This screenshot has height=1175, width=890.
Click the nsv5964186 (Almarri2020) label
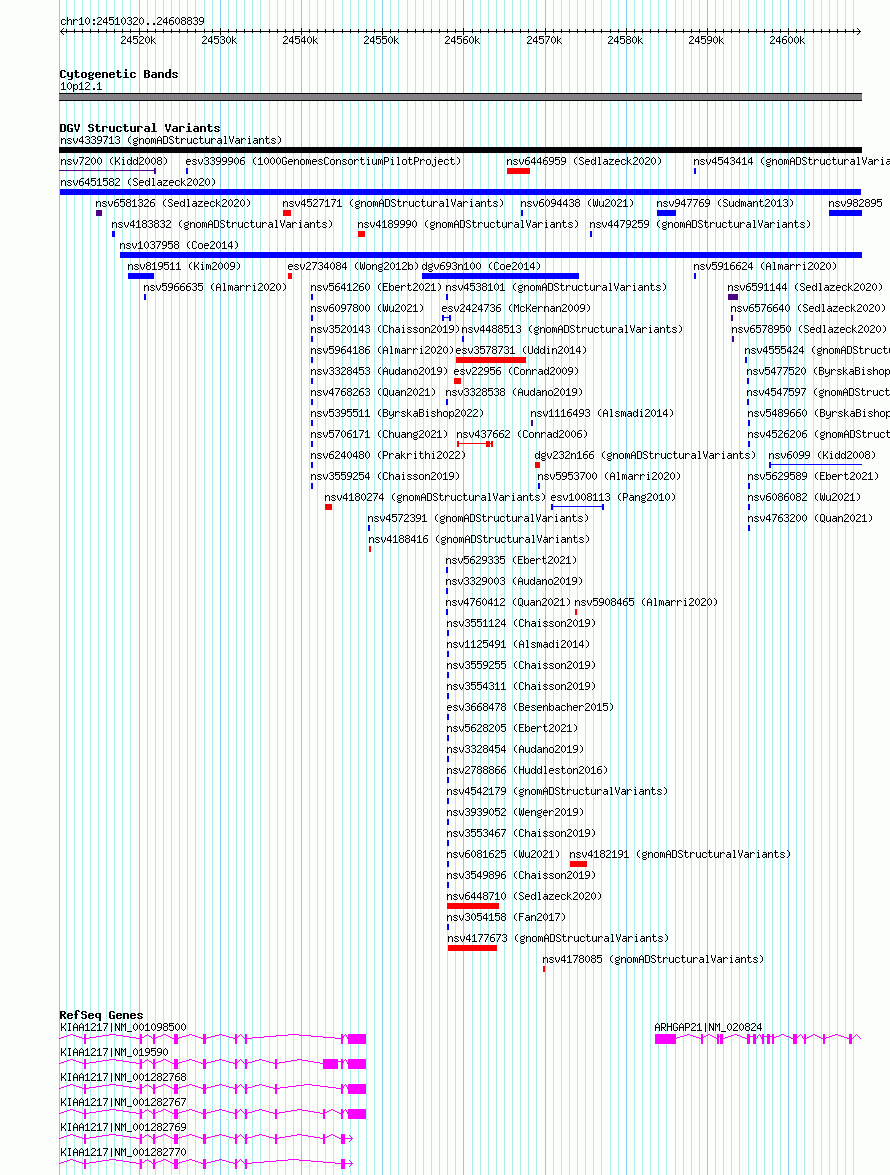coord(382,350)
